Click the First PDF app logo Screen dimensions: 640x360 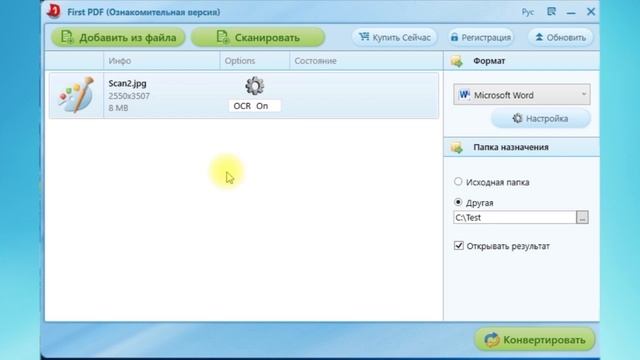[54, 11]
